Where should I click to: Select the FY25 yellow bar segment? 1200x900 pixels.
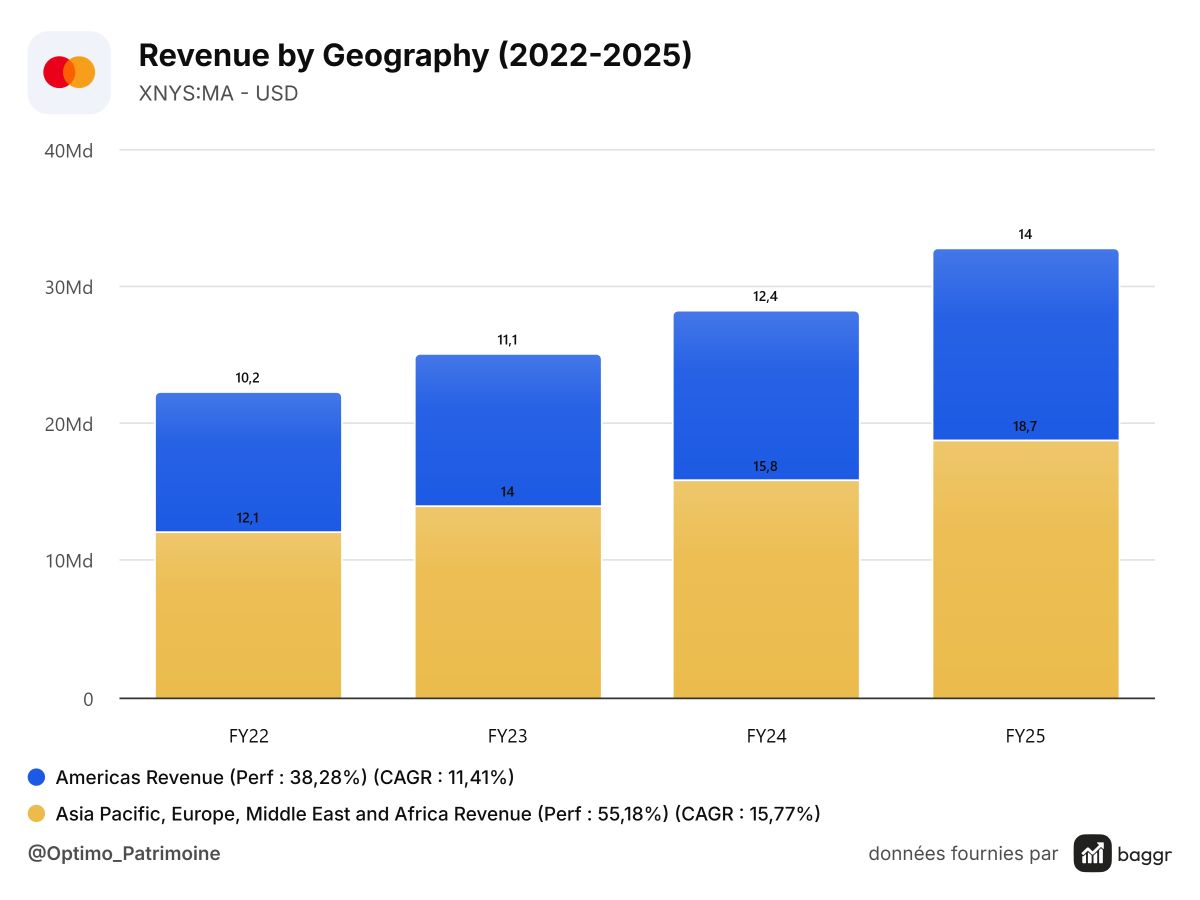click(x=1026, y=569)
